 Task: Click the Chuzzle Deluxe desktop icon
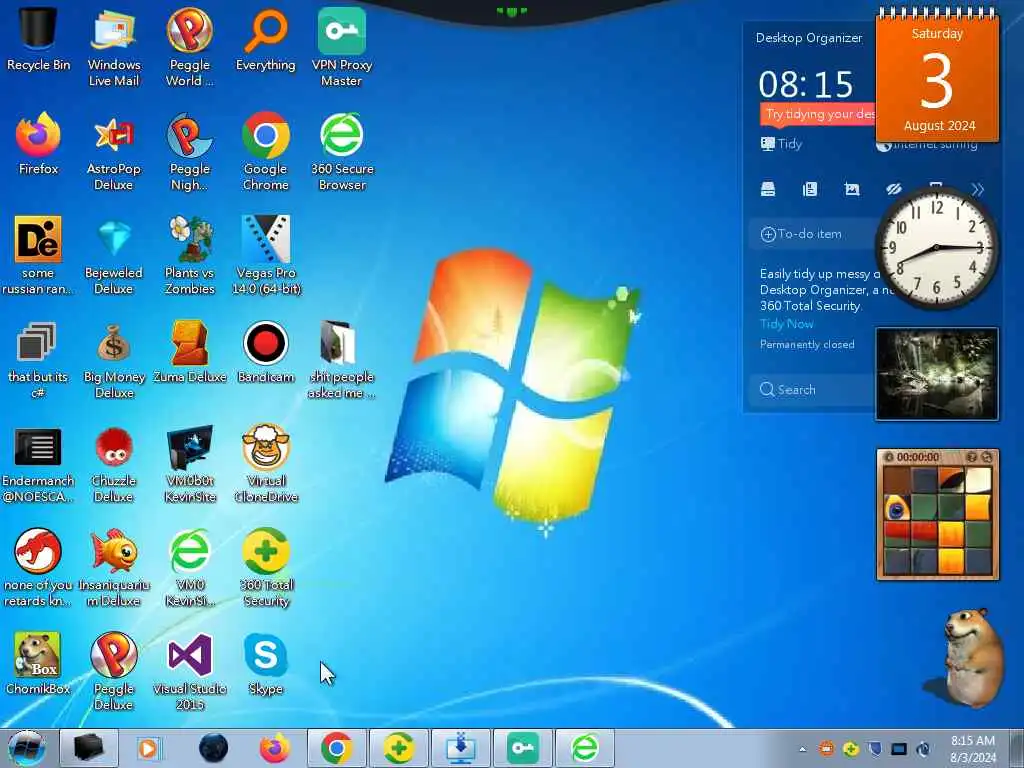click(114, 463)
